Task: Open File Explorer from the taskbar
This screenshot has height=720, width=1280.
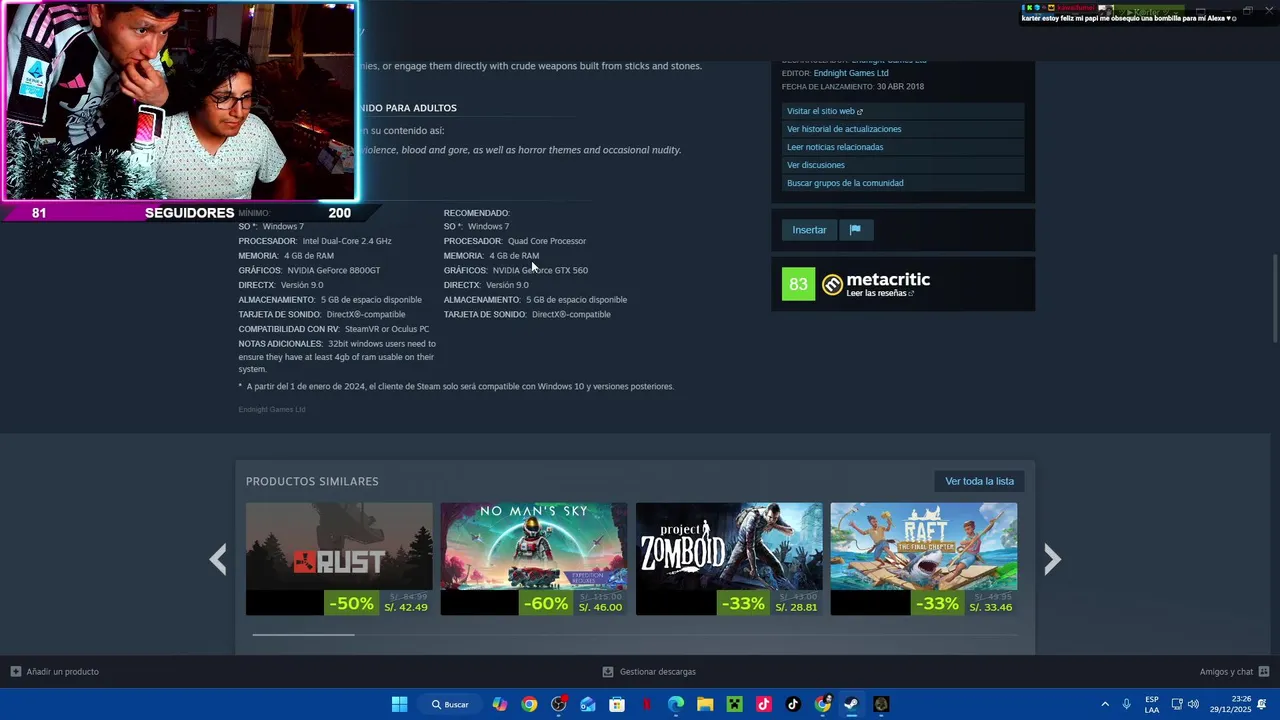Action: [705, 704]
